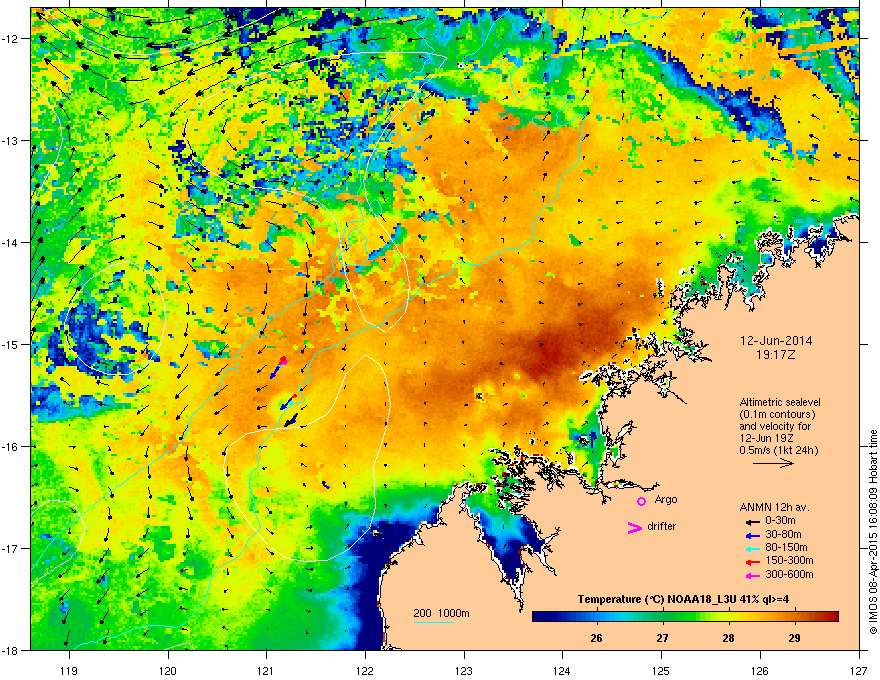
Task: Click the magenta drifter legend symbol
Action: click(x=635, y=527)
